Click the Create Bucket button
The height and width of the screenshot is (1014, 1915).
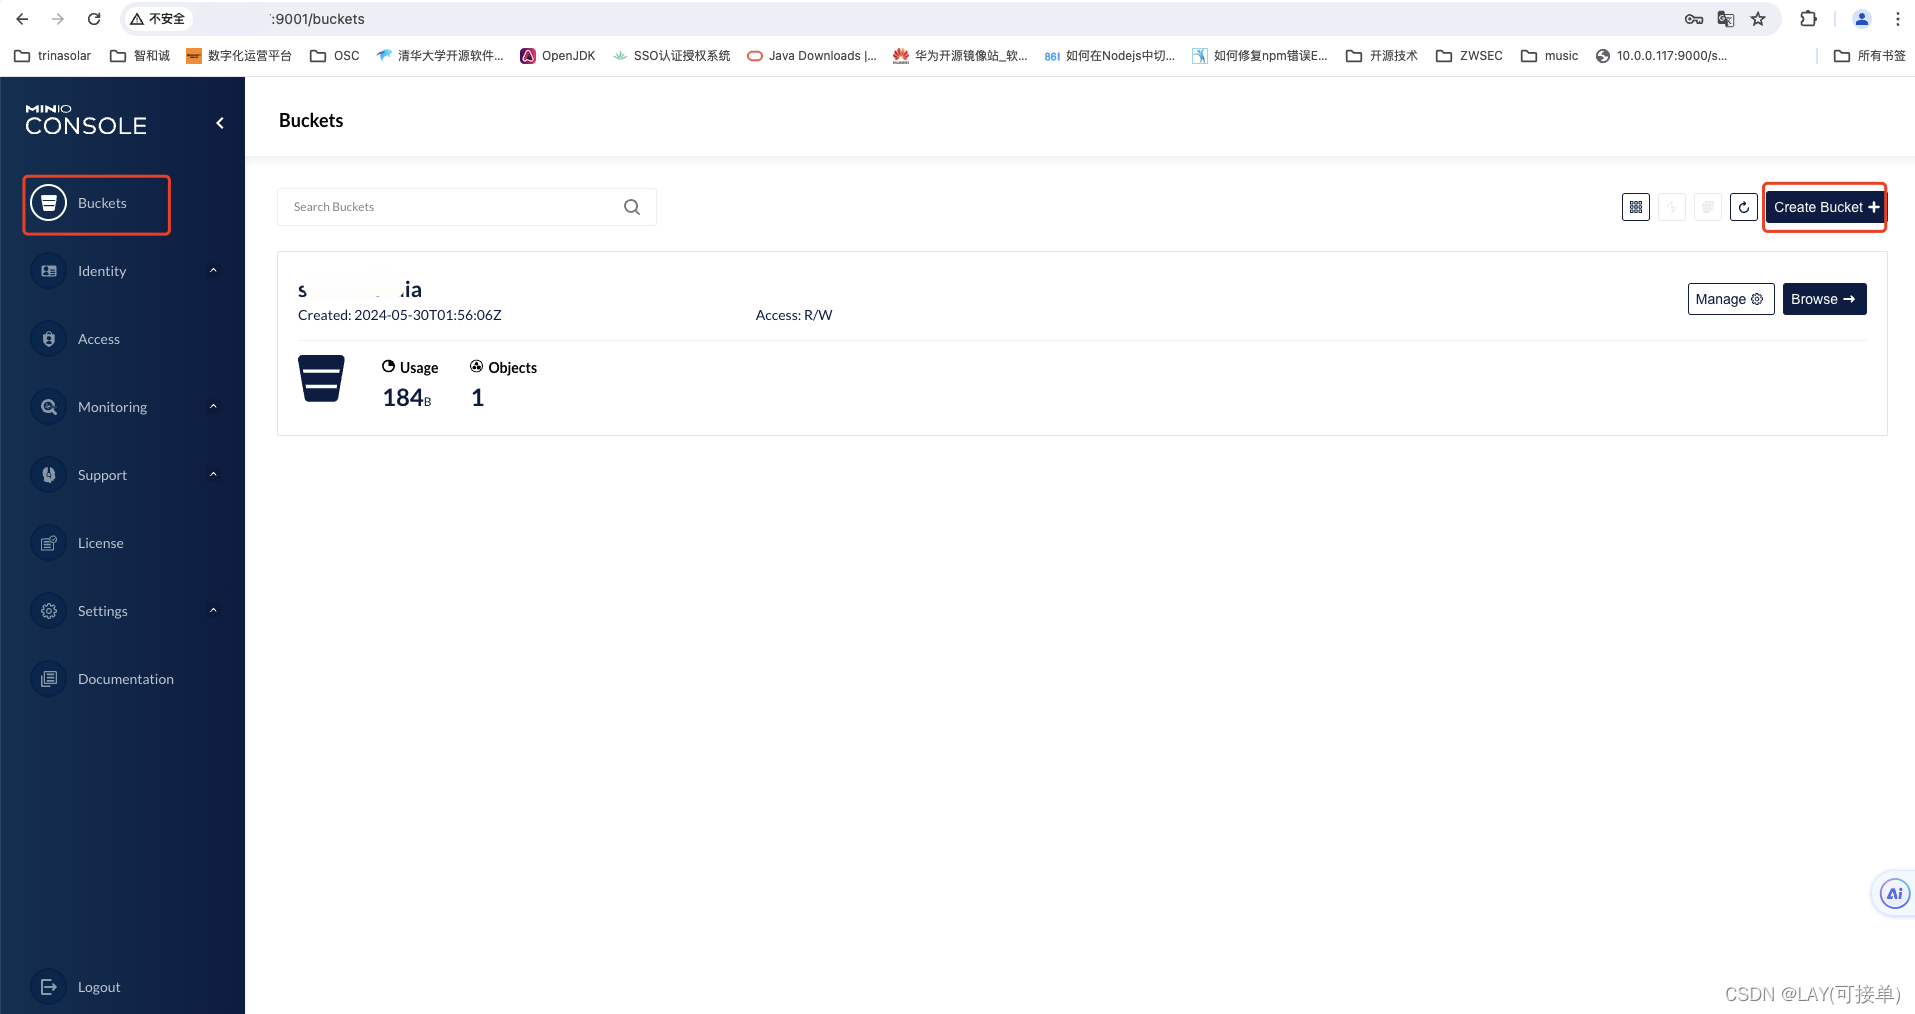click(x=1823, y=207)
